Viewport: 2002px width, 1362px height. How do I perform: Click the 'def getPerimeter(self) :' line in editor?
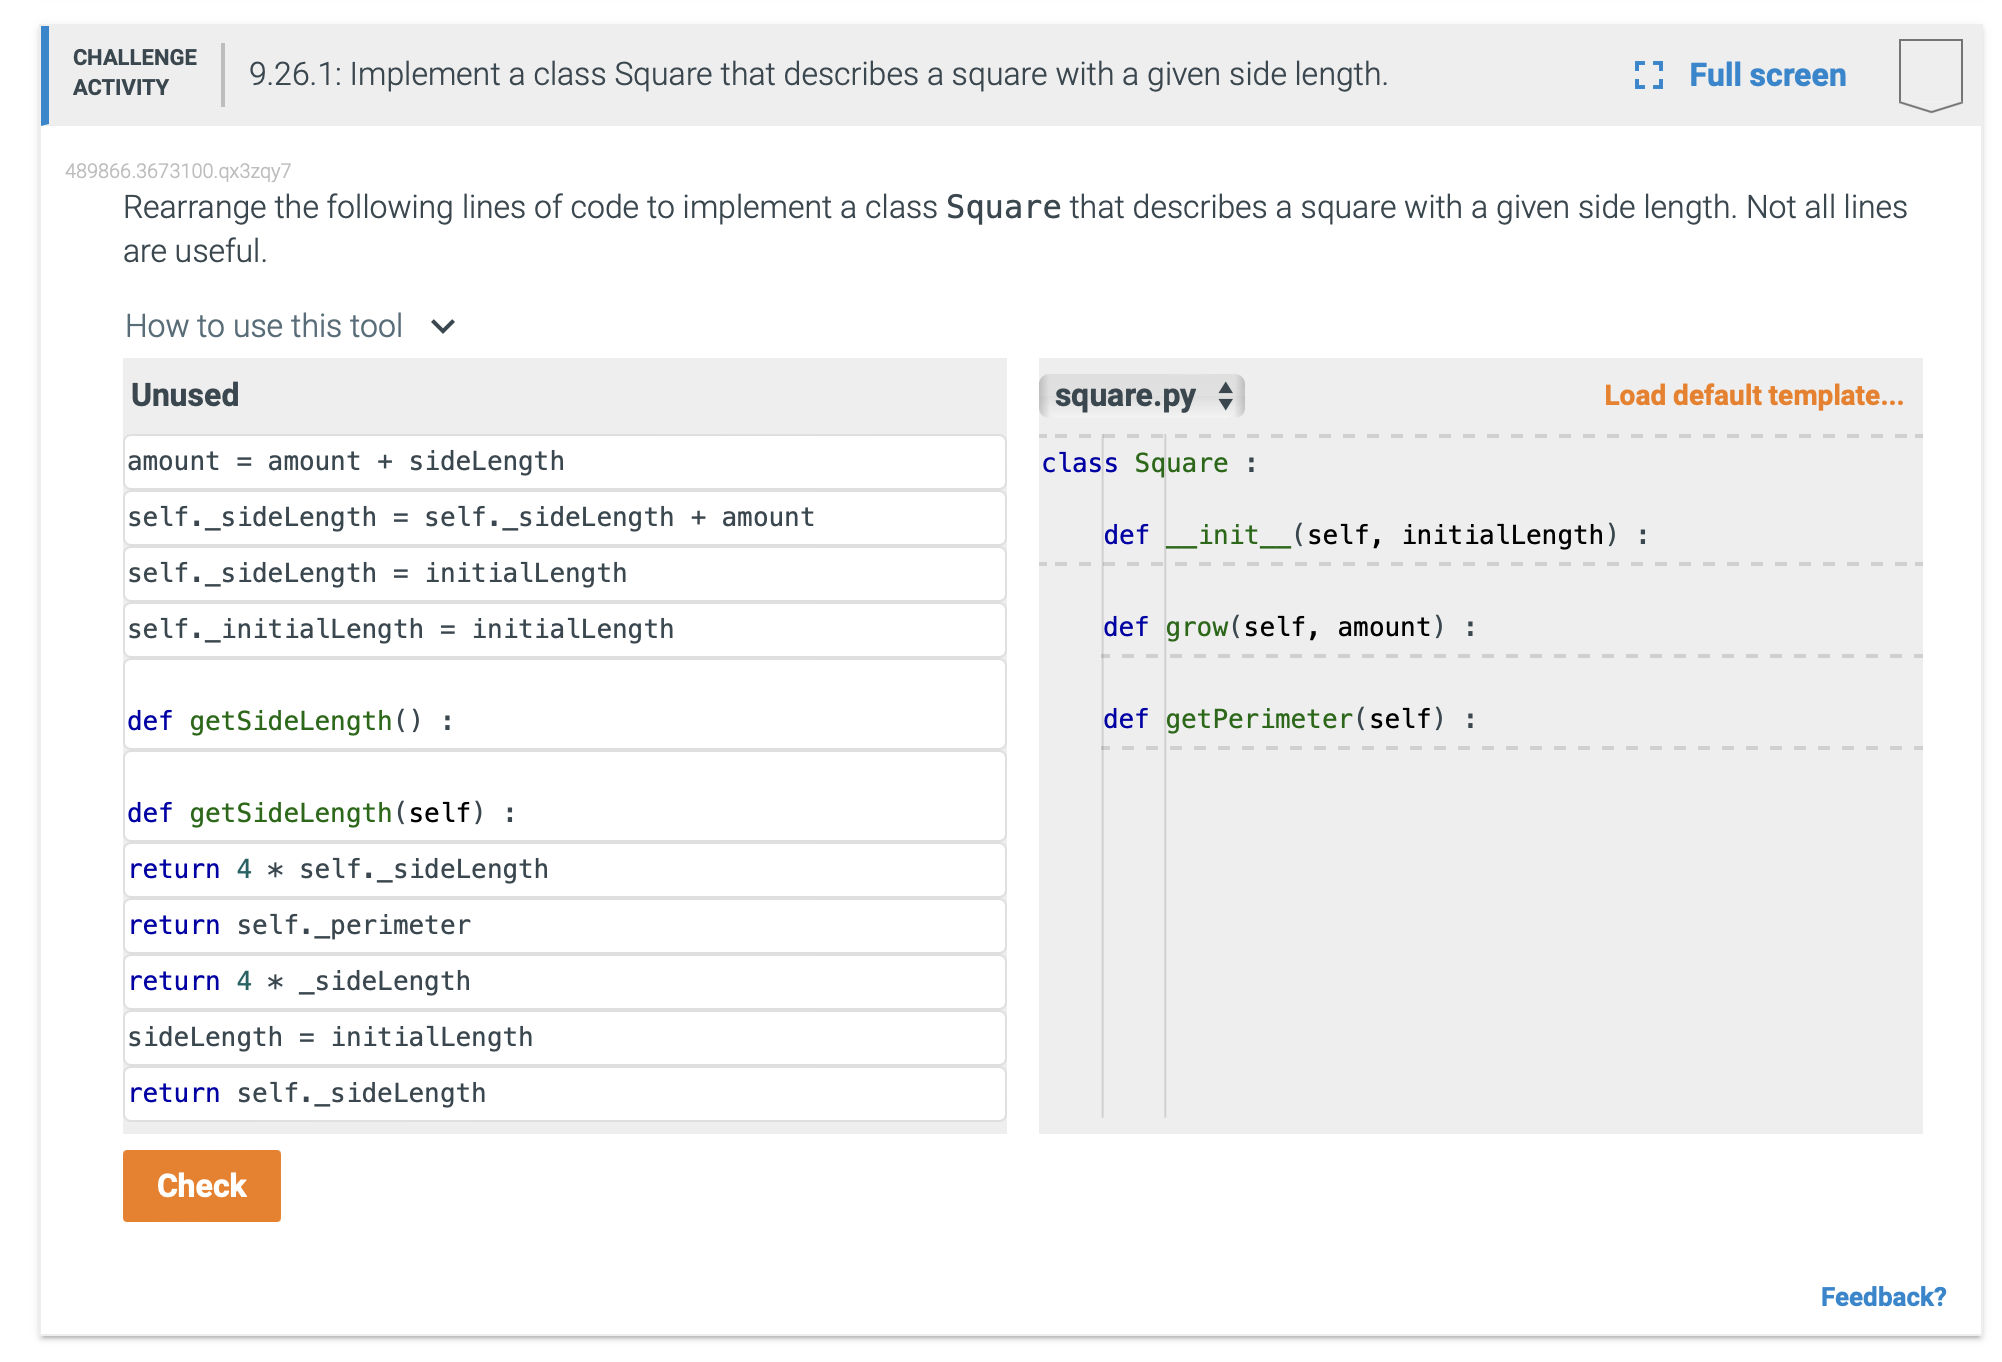[x=1289, y=720]
